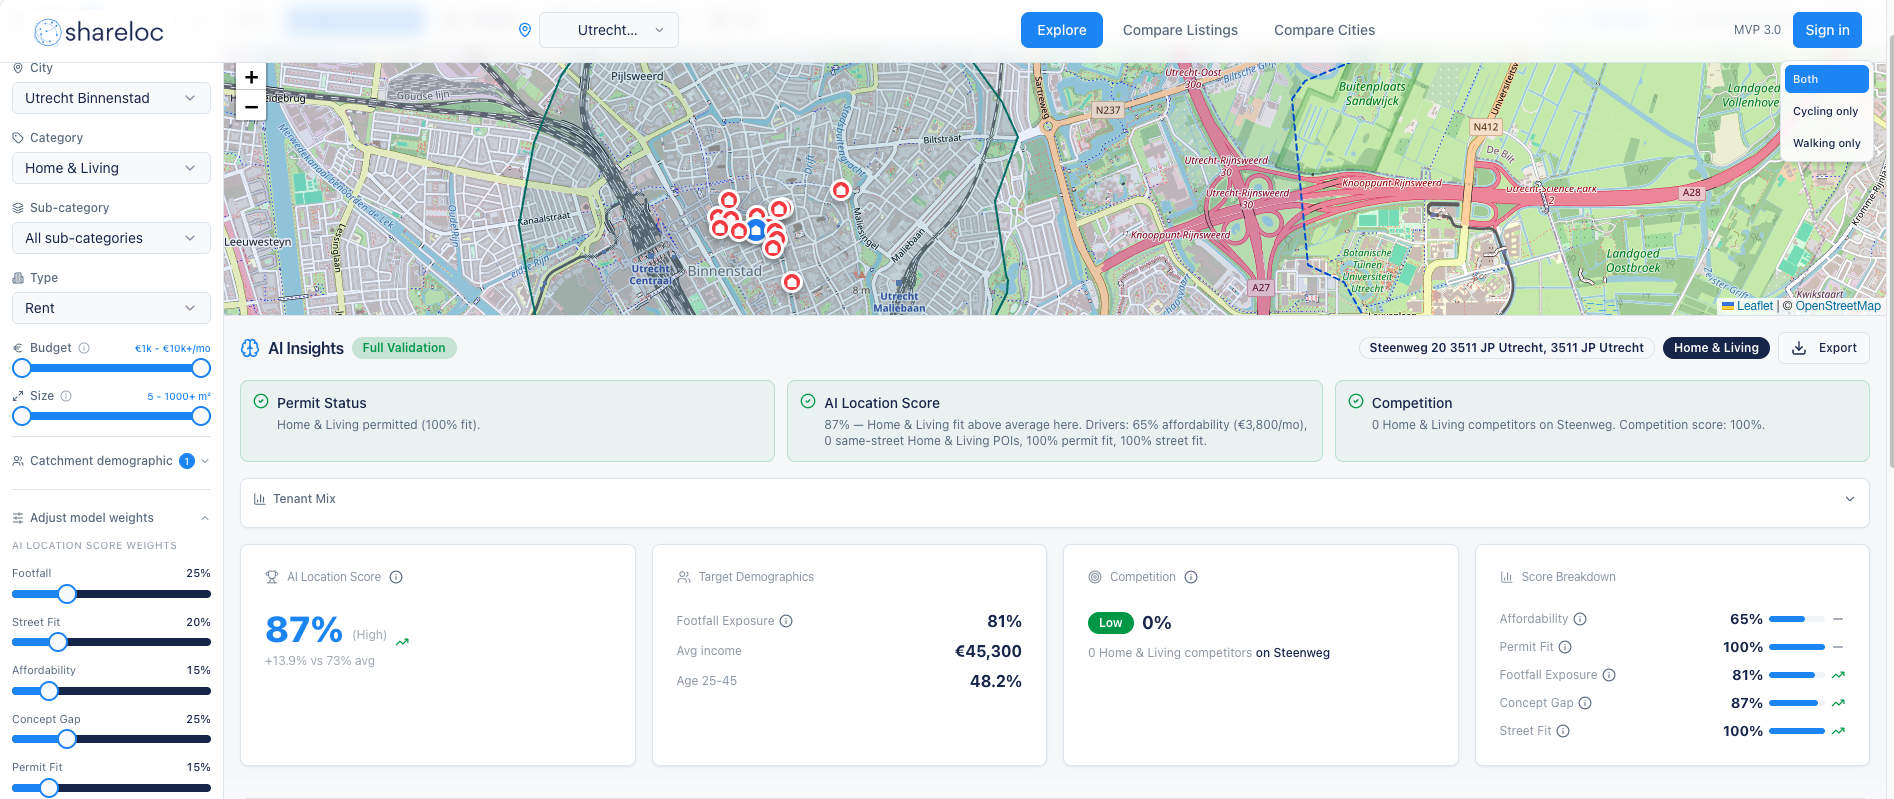Click the Footfall weight slider handle
Image resolution: width=1894 pixels, height=799 pixels.
point(67,594)
